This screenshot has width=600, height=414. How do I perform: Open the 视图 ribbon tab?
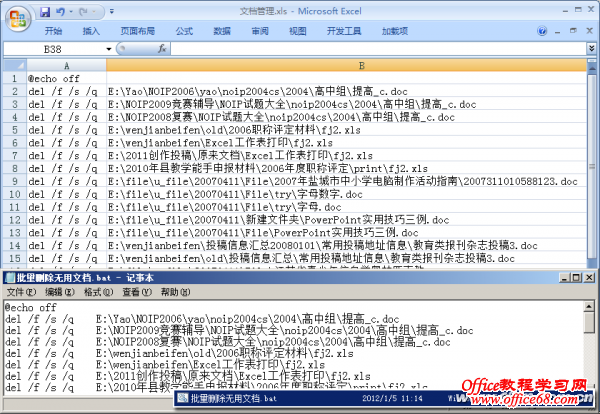pyautogui.click(x=297, y=31)
